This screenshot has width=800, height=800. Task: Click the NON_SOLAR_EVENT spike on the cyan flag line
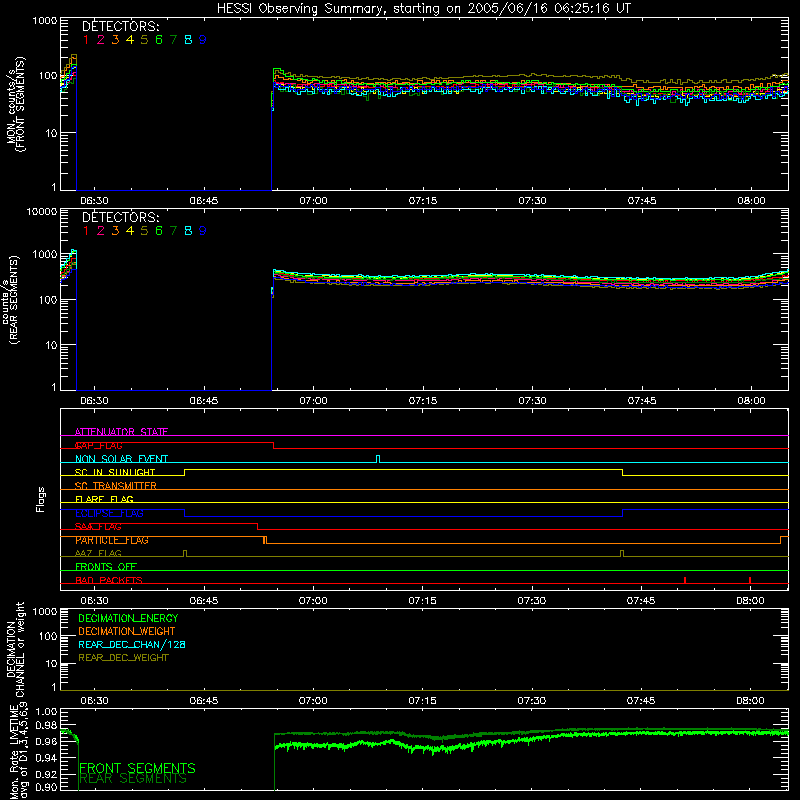[x=378, y=459]
